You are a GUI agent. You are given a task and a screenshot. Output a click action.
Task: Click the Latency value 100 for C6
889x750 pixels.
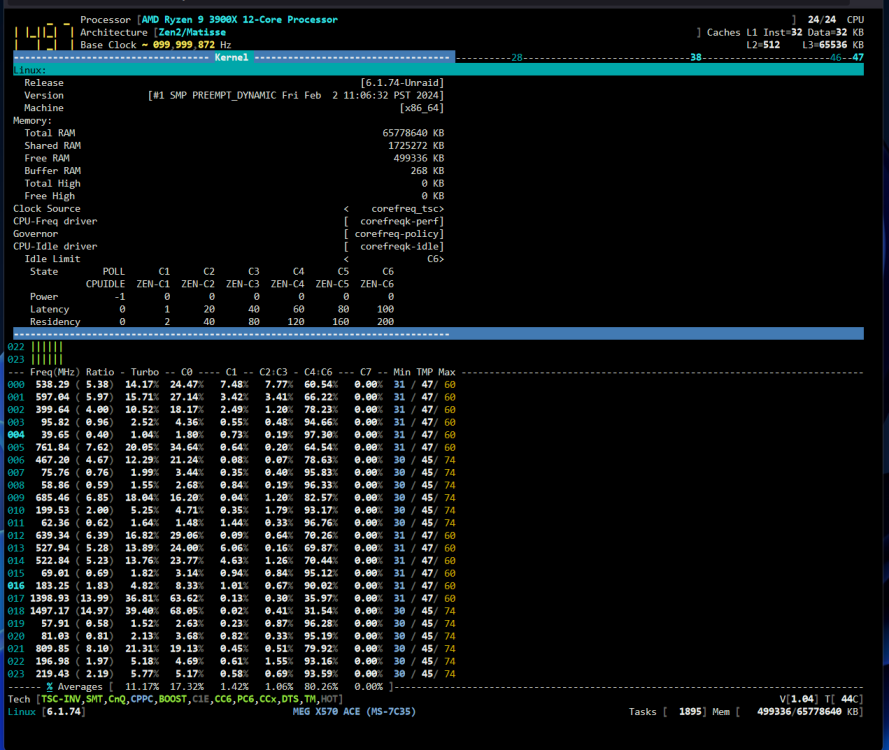click(386, 310)
